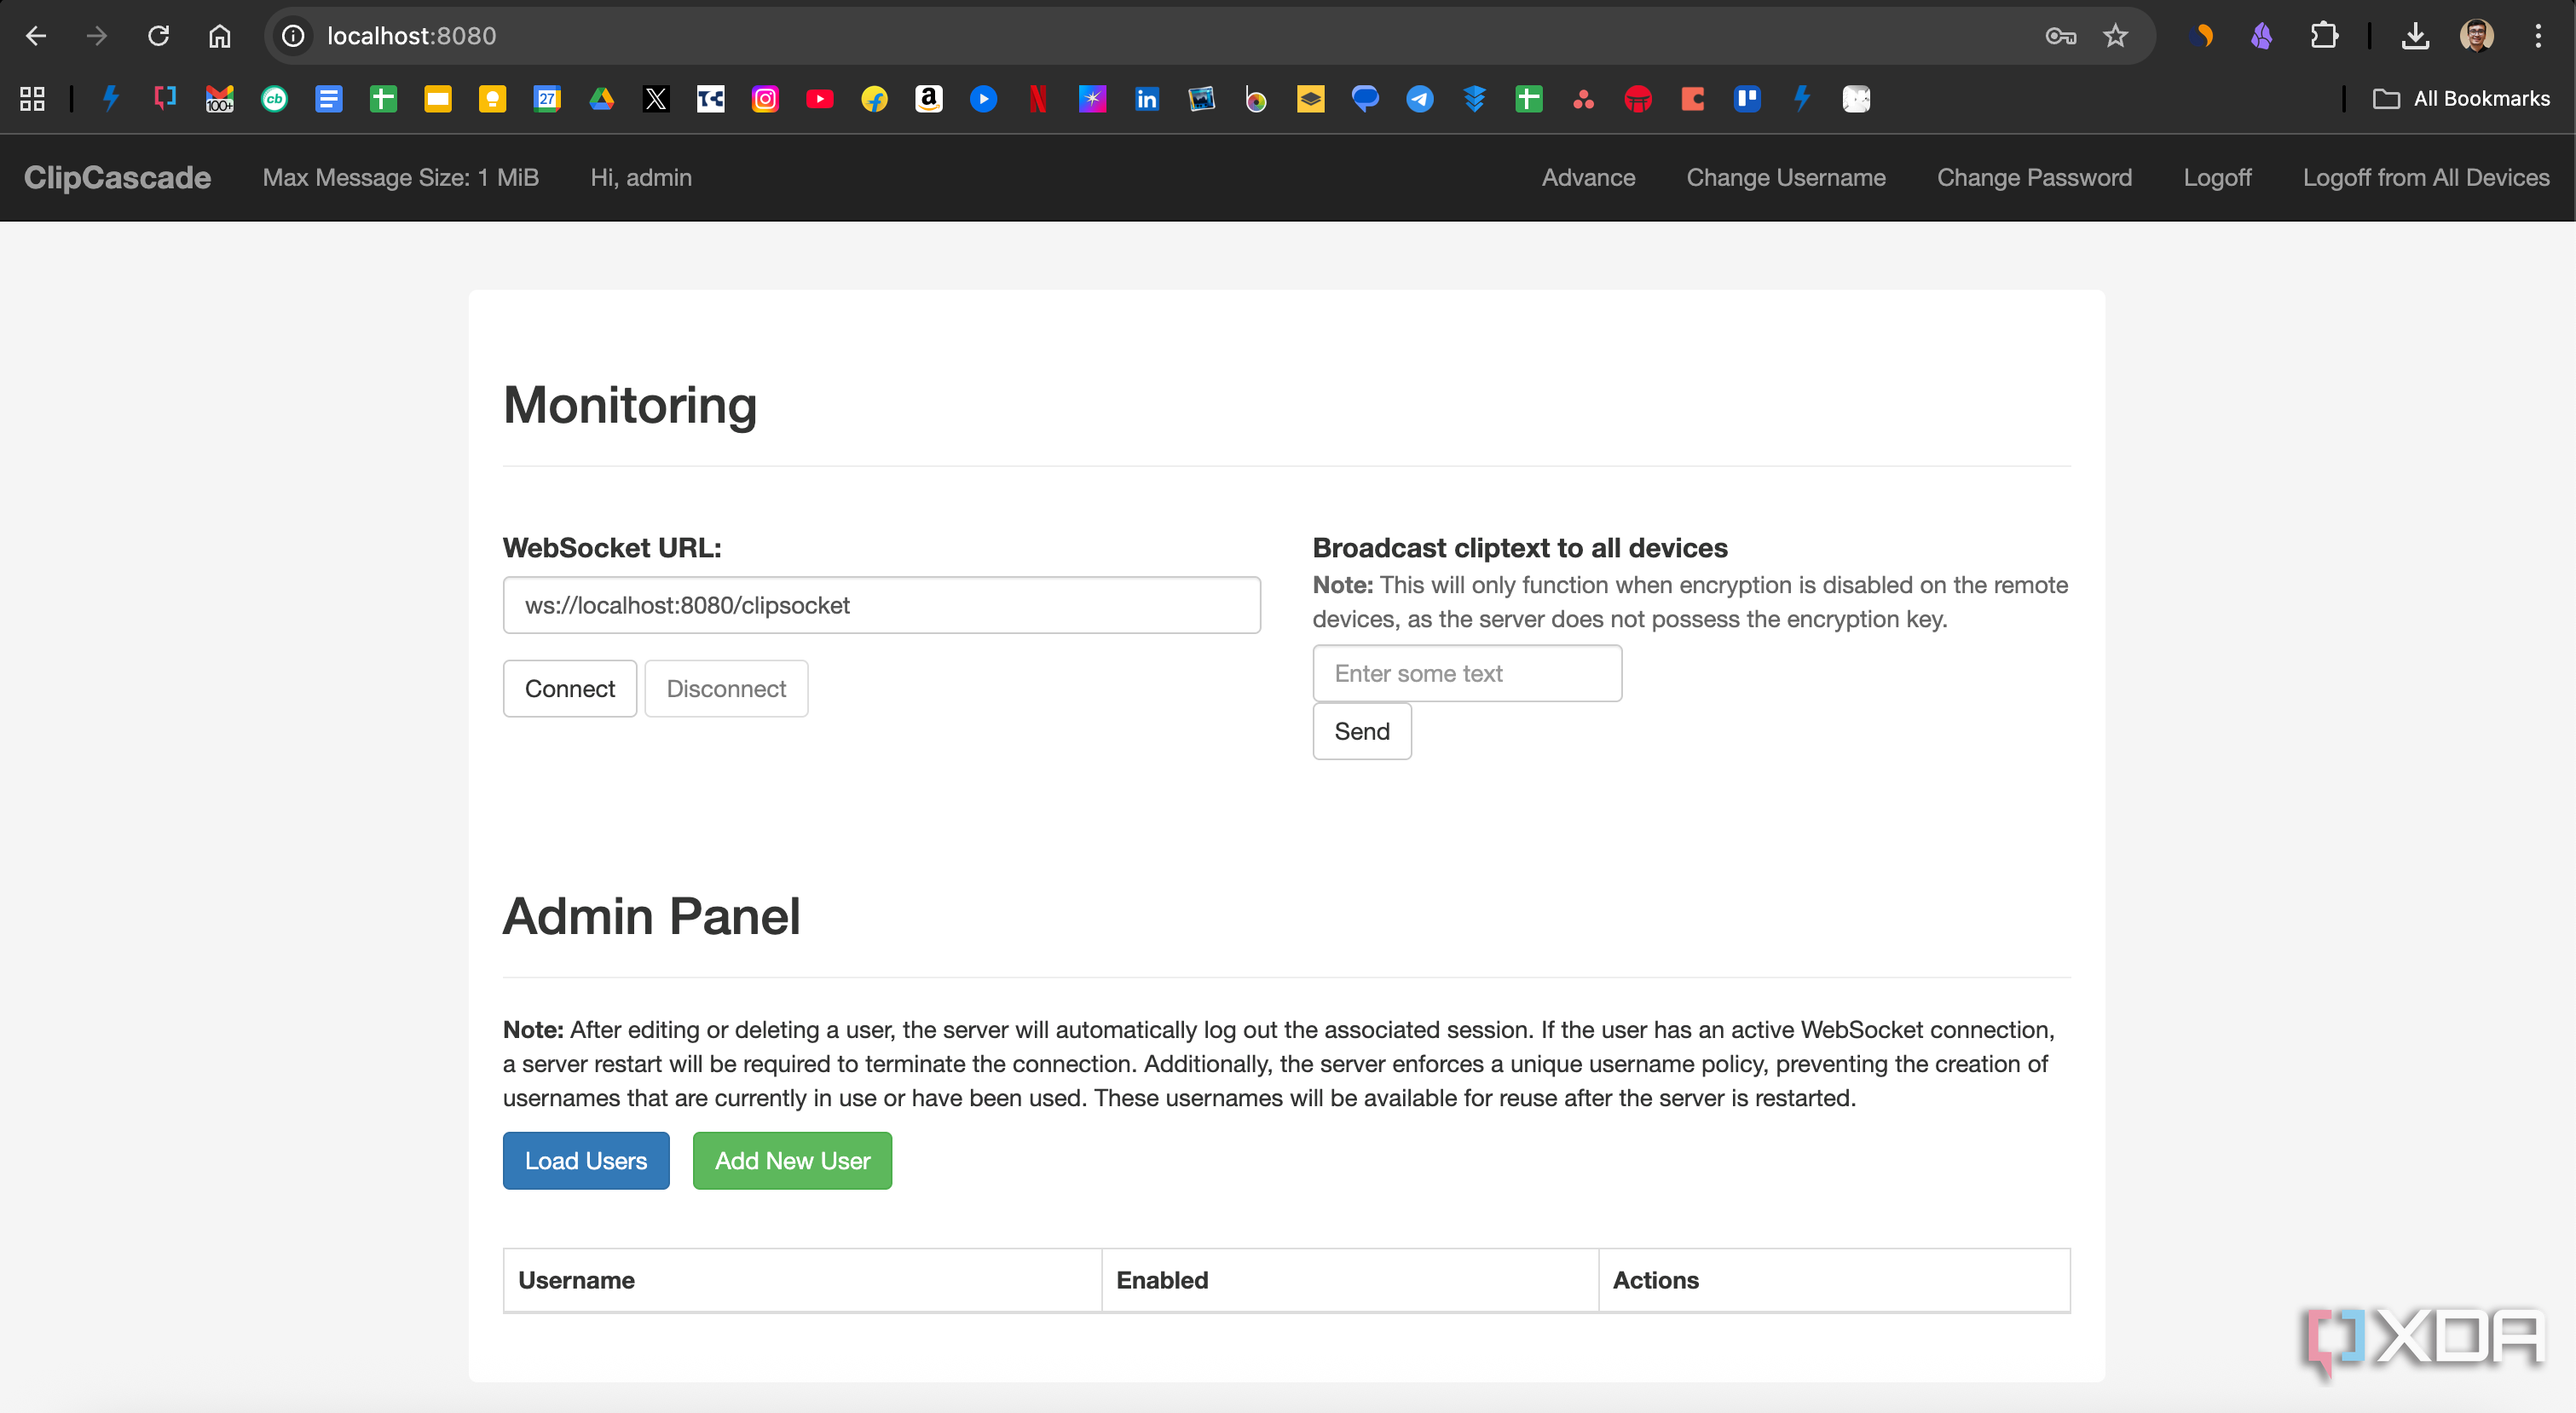
Task: Reload the page
Action: tap(158, 36)
